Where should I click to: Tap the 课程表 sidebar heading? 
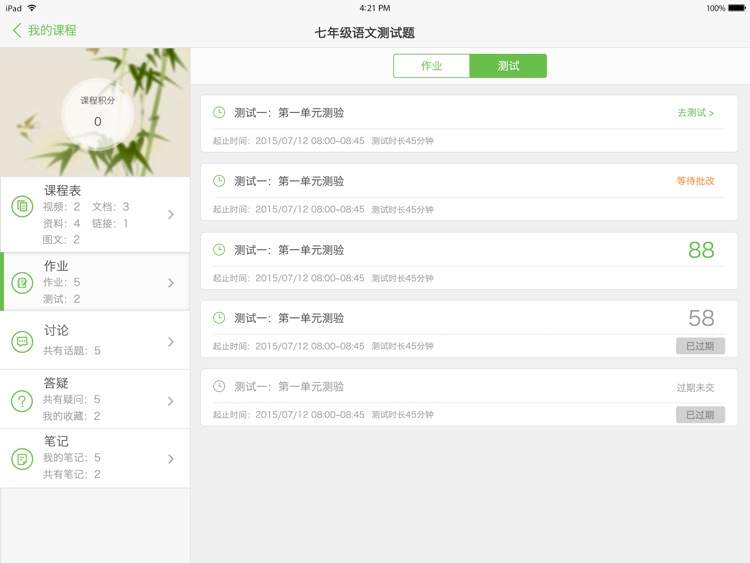[x=62, y=190]
